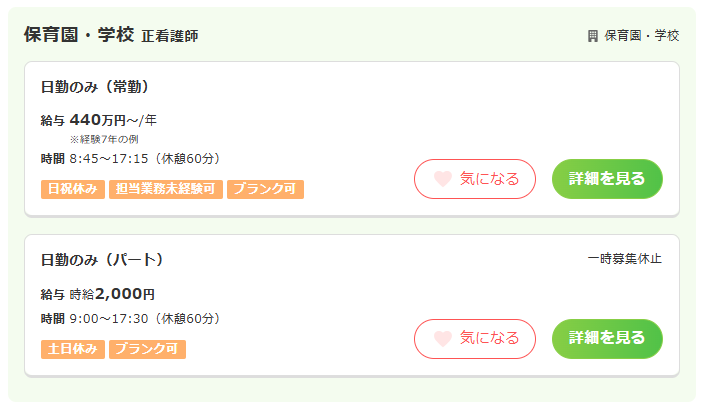Click the 保育園・学校 正看護師 heading
Image resolution: width=705 pixels, height=412 pixels.
[x=111, y=35]
